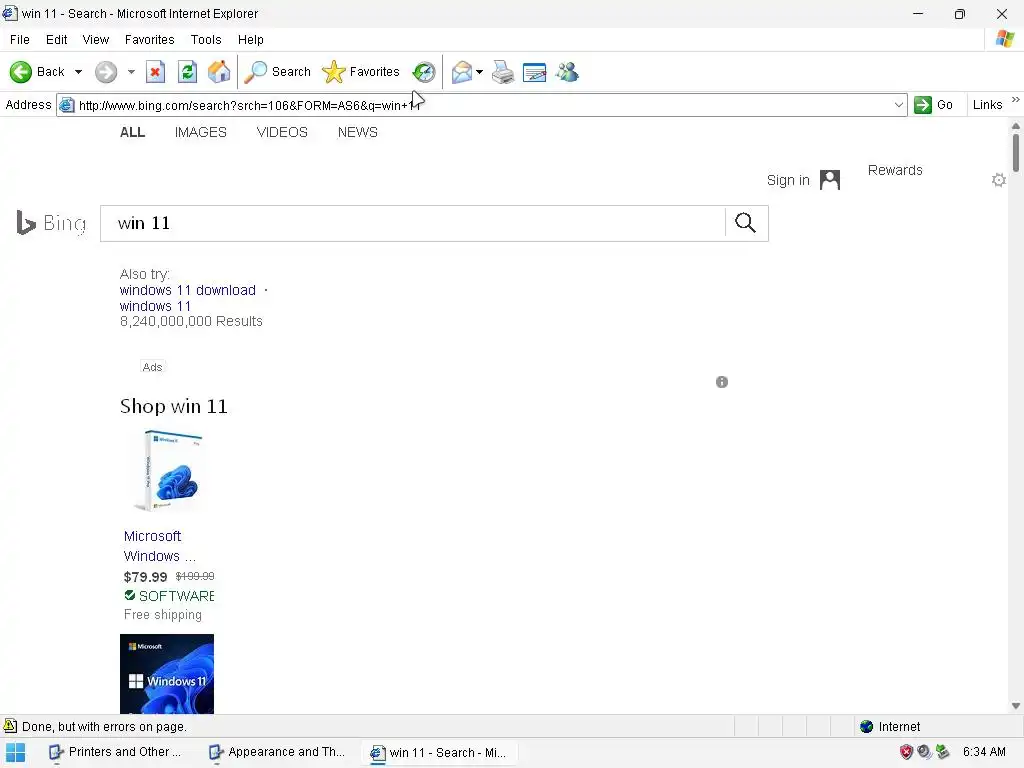Switch to the NEWS tab
Viewport: 1024px width, 768px height.
pos(358,132)
